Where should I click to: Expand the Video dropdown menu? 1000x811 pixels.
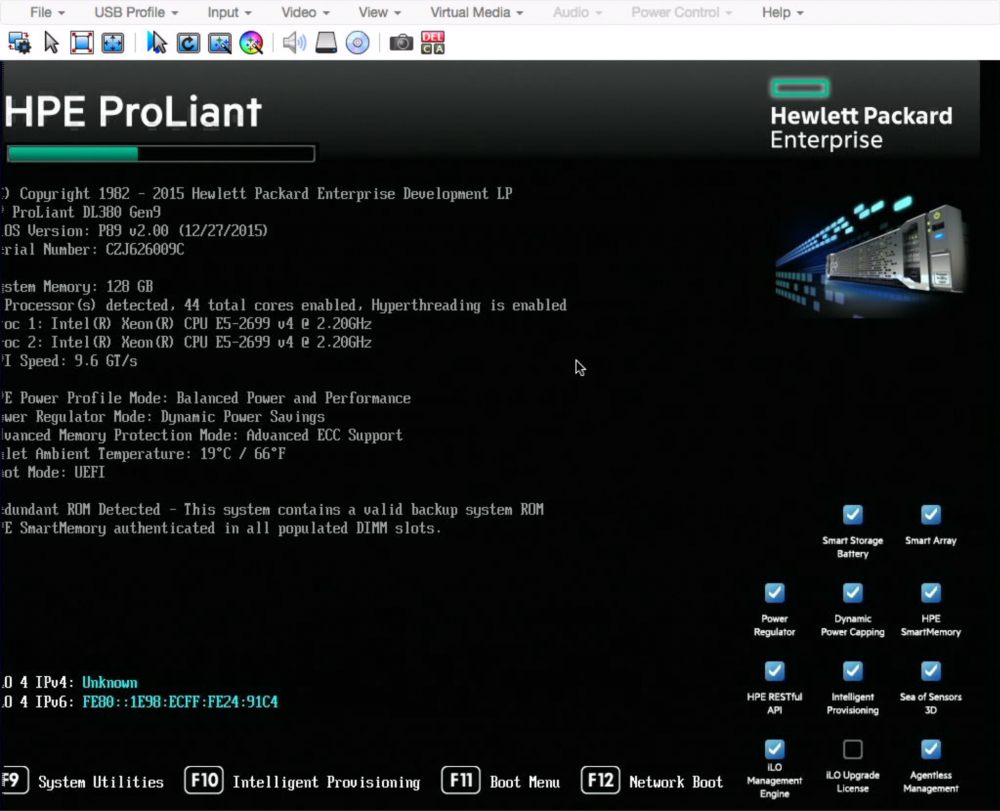tap(305, 12)
